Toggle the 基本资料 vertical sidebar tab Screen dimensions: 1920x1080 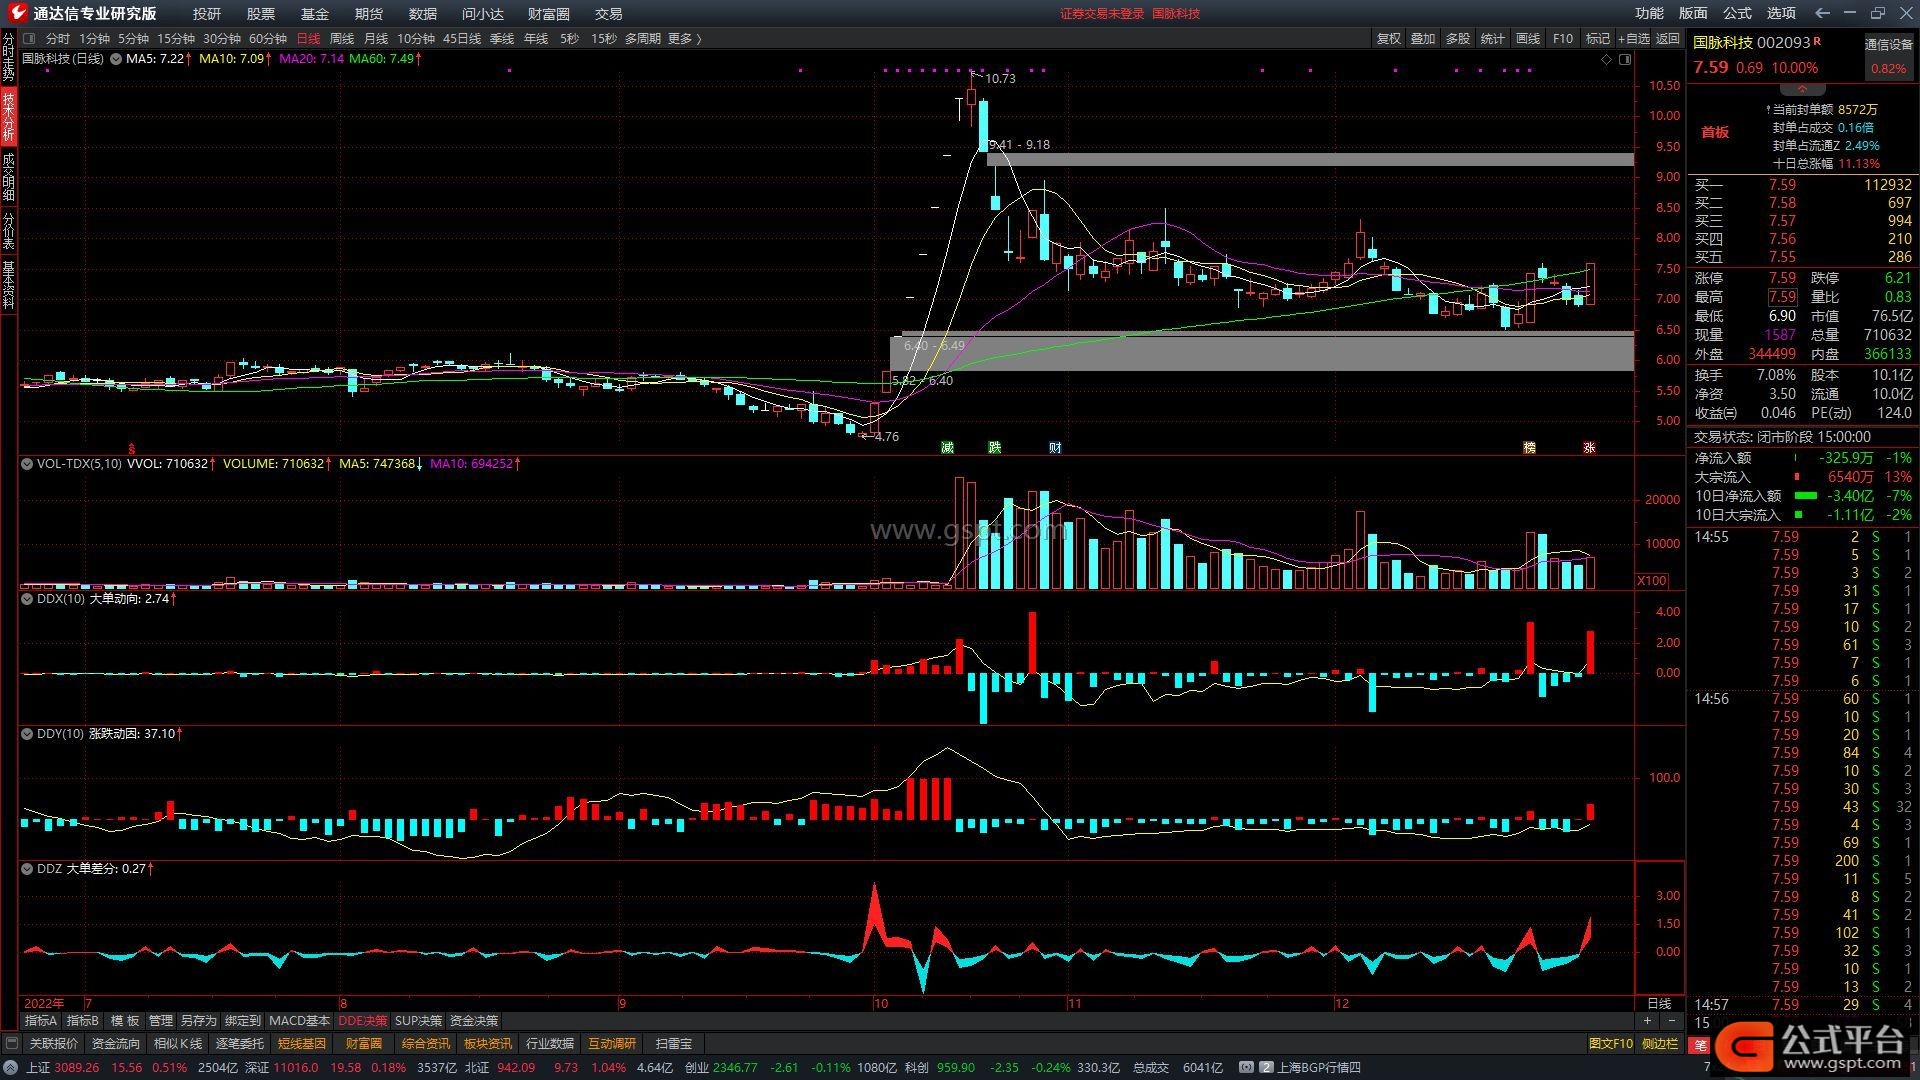(8, 285)
